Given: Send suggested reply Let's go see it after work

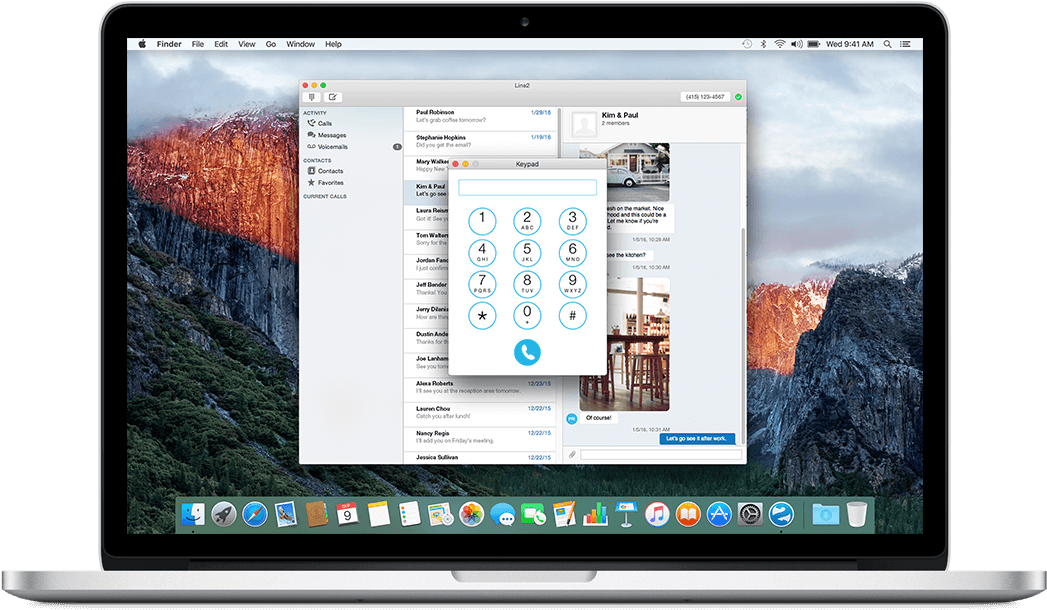Looking at the screenshot, I should (x=697, y=438).
